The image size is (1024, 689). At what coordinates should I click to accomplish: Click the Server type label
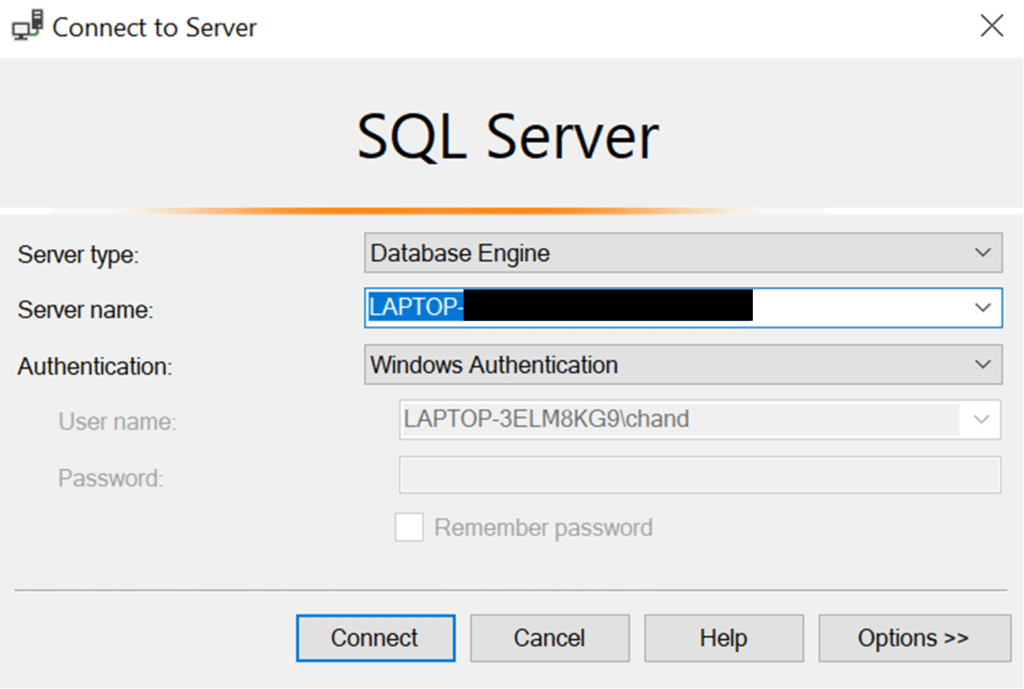click(78, 255)
